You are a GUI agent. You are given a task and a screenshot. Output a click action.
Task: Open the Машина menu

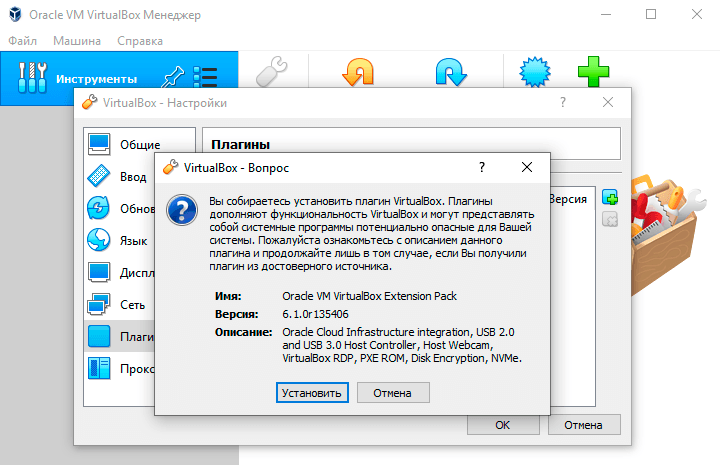(x=77, y=41)
